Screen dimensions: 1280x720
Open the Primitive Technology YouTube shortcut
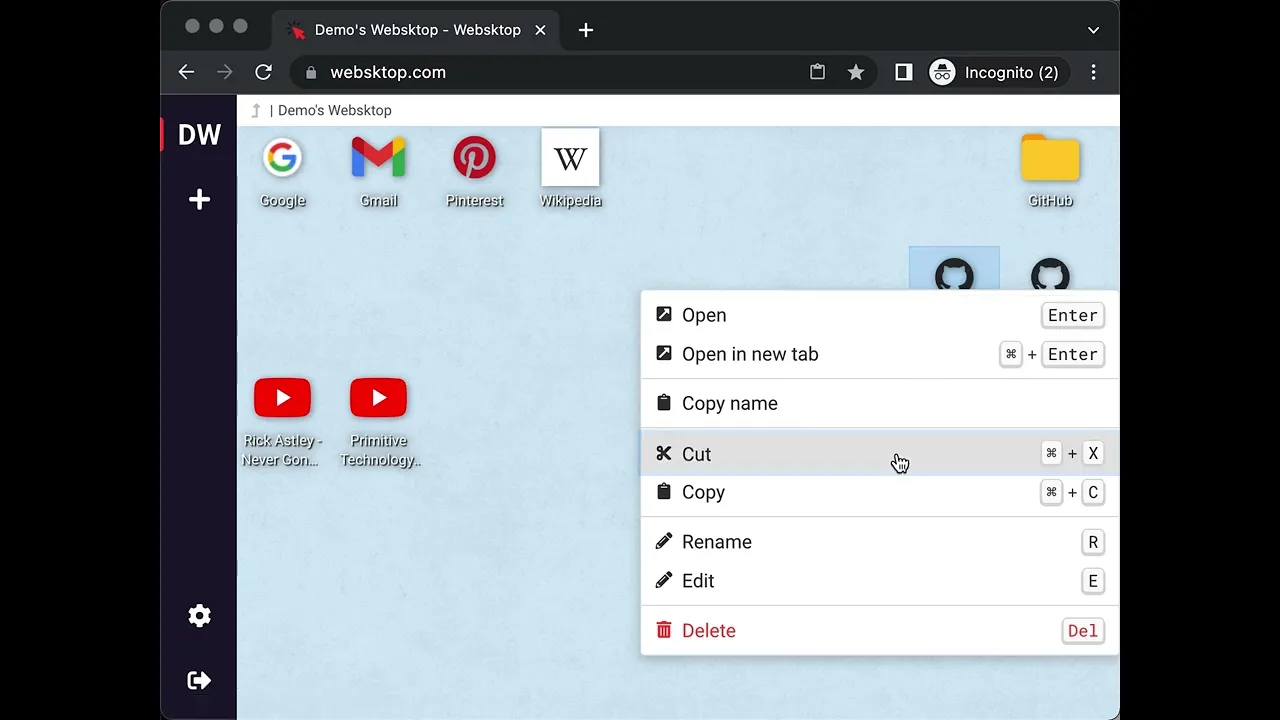click(x=378, y=398)
